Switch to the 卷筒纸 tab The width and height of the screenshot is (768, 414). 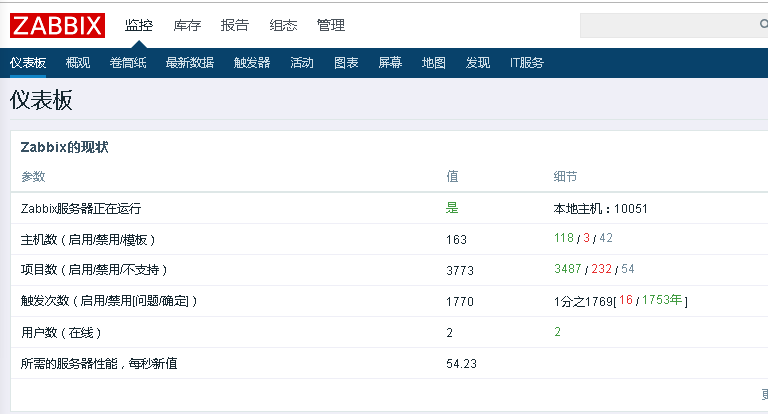128,63
